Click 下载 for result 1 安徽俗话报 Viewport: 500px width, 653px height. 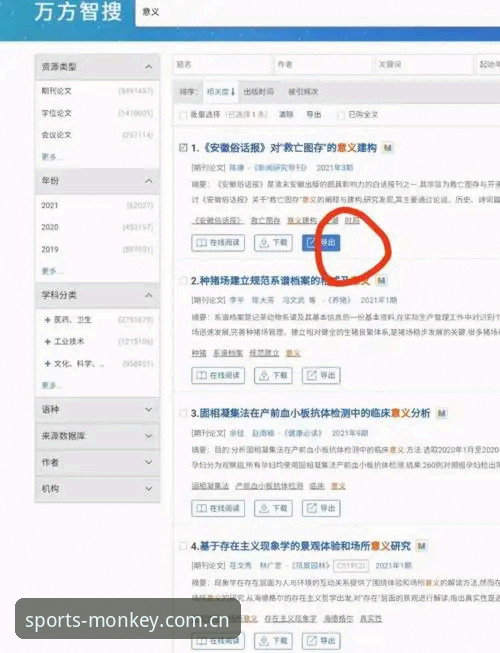tap(274, 243)
